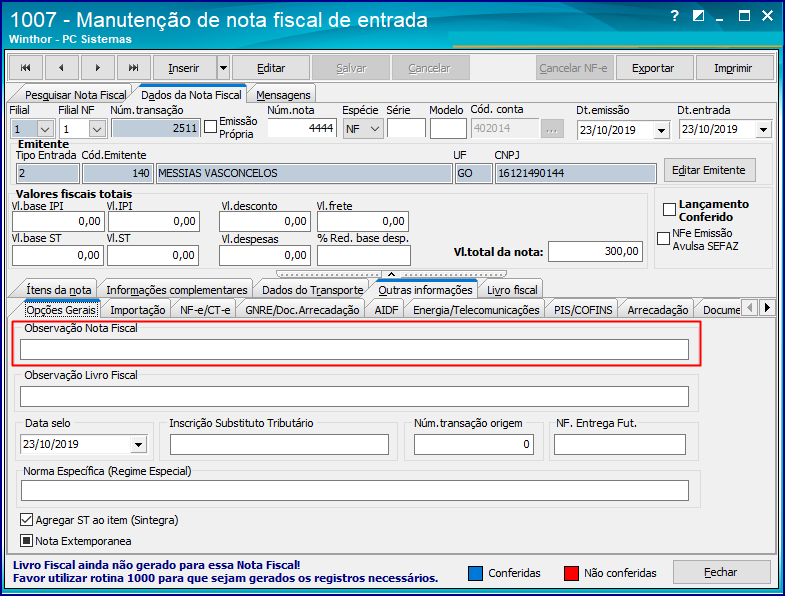Click red Não conferidas color swatch
The width and height of the screenshot is (785, 596).
pyautogui.click(x=571, y=573)
